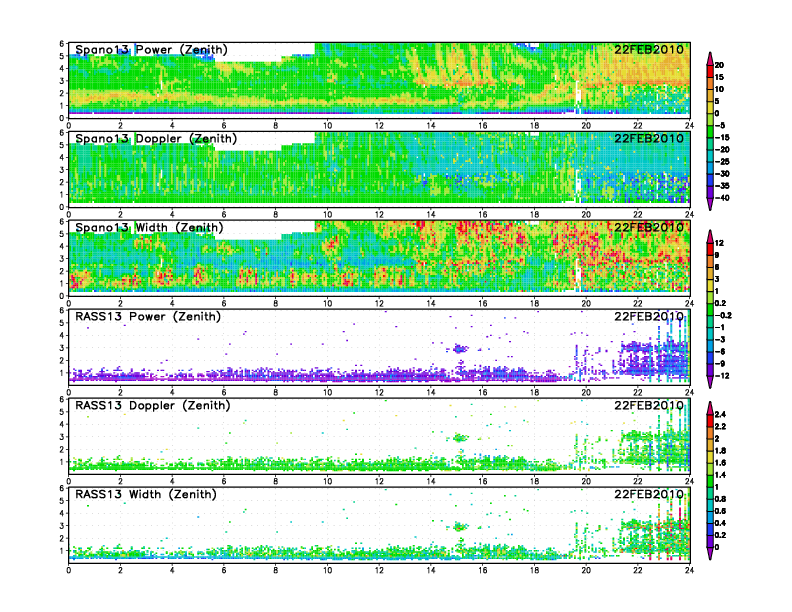Click height 6 tick on Spano13 Power axis

point(62,44)
